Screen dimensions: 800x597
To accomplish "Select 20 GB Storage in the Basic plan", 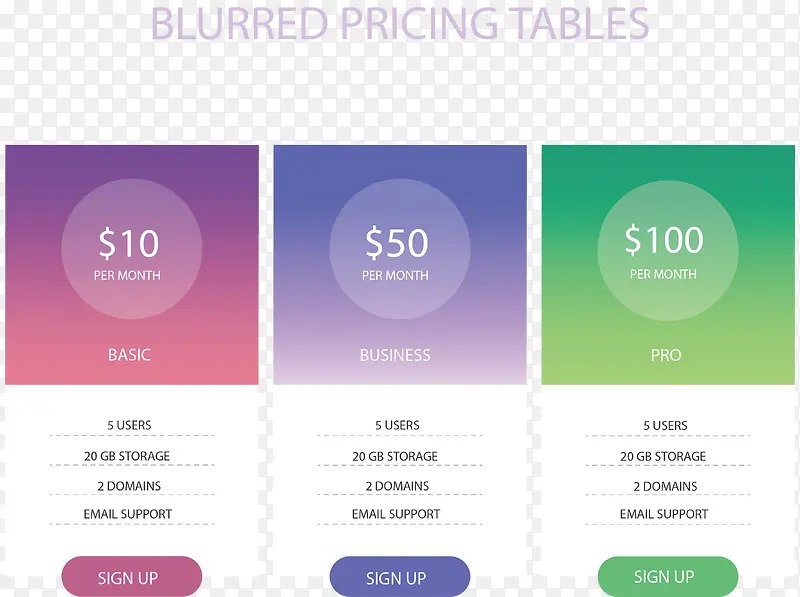I will pos(127,456).
